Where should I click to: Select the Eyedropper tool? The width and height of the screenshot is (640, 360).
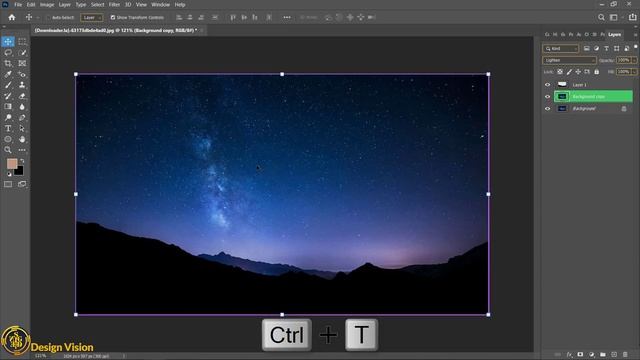point(8,74)
